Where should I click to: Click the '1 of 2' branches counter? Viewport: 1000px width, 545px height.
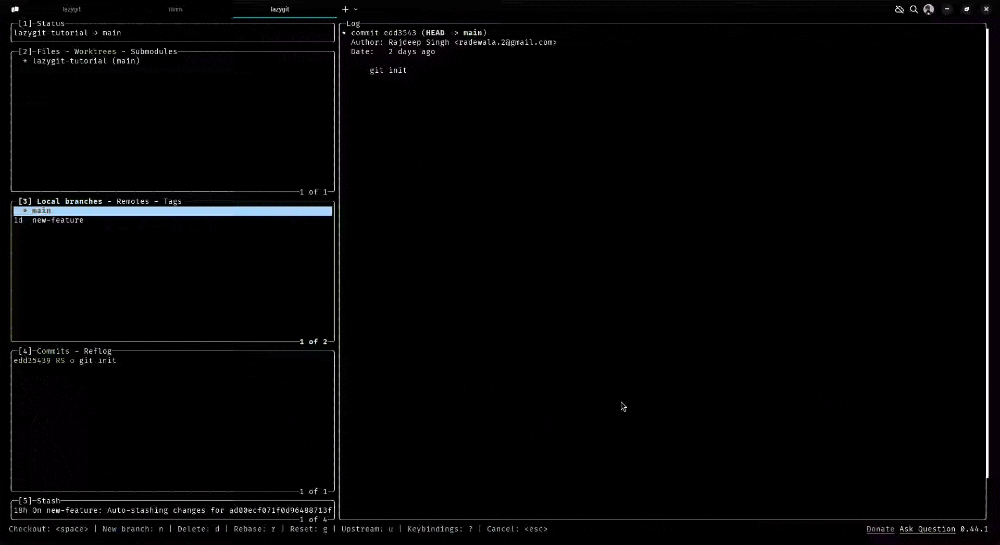[x=313, y=342]
